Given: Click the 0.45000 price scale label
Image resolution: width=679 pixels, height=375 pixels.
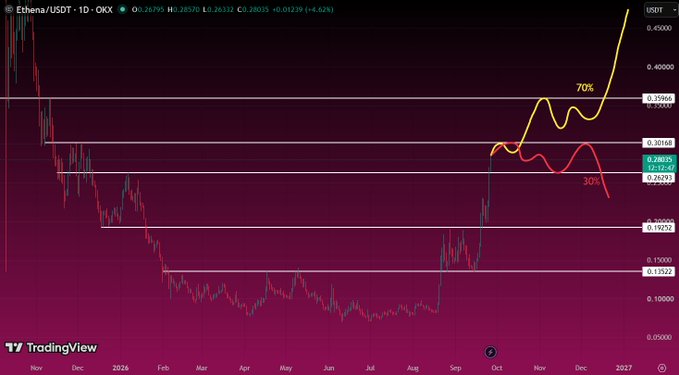Looking at the screenshot, I should click(660, 28).
